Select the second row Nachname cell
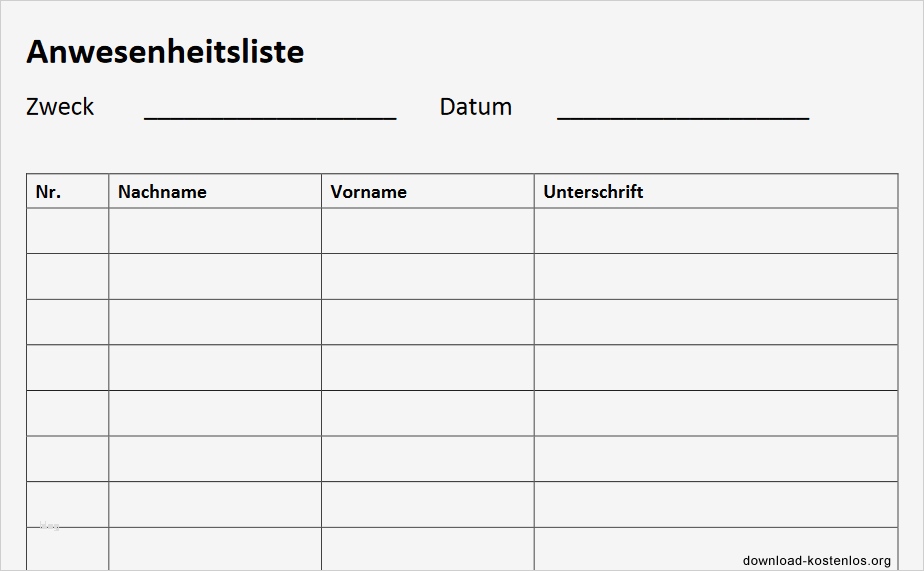The height and width of the screenshot is (571, 924). click(x=215, y=277)
